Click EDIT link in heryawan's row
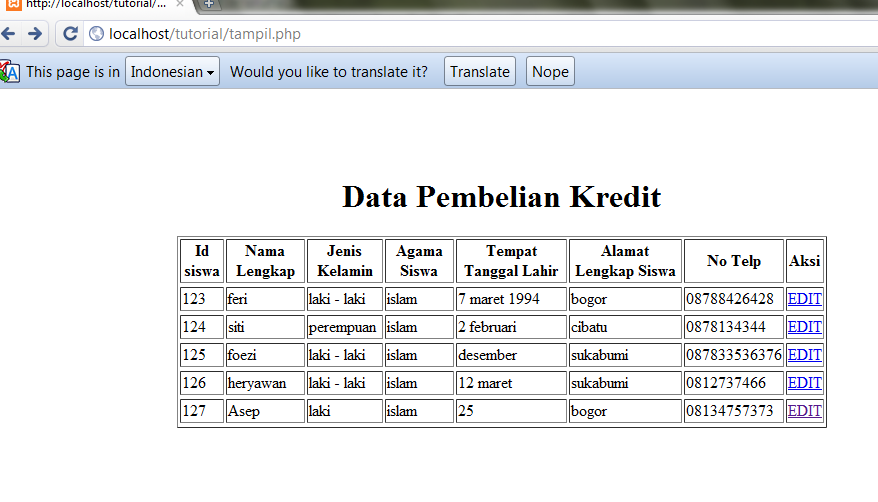The width and height of the screenshot is (878, 502). point(805,383)
